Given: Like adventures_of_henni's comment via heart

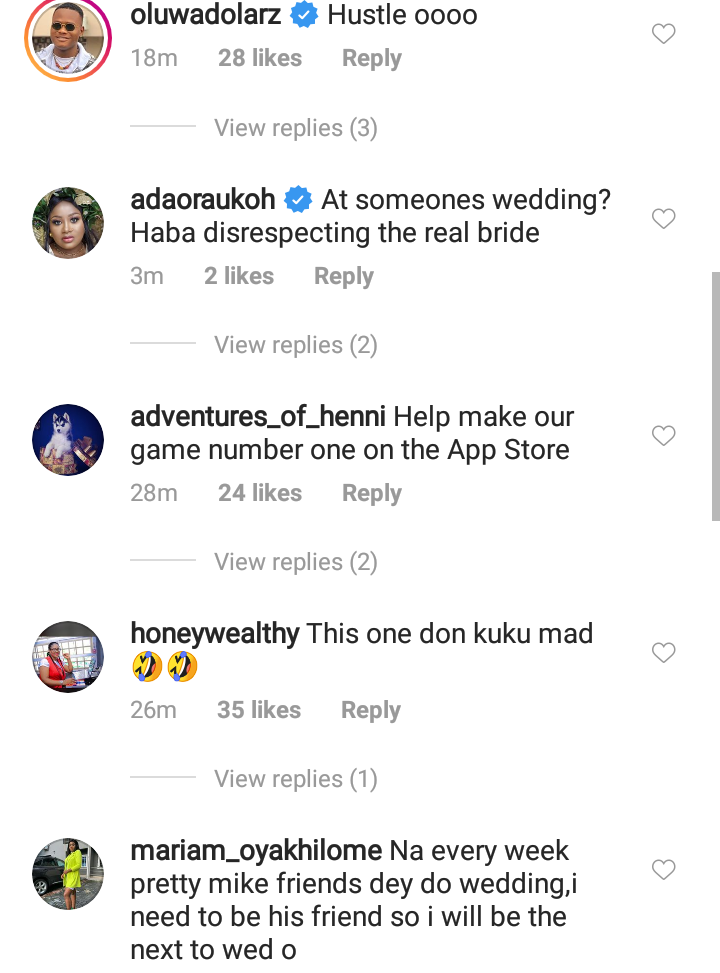Looking at the screenshot, I should point(663,436).
